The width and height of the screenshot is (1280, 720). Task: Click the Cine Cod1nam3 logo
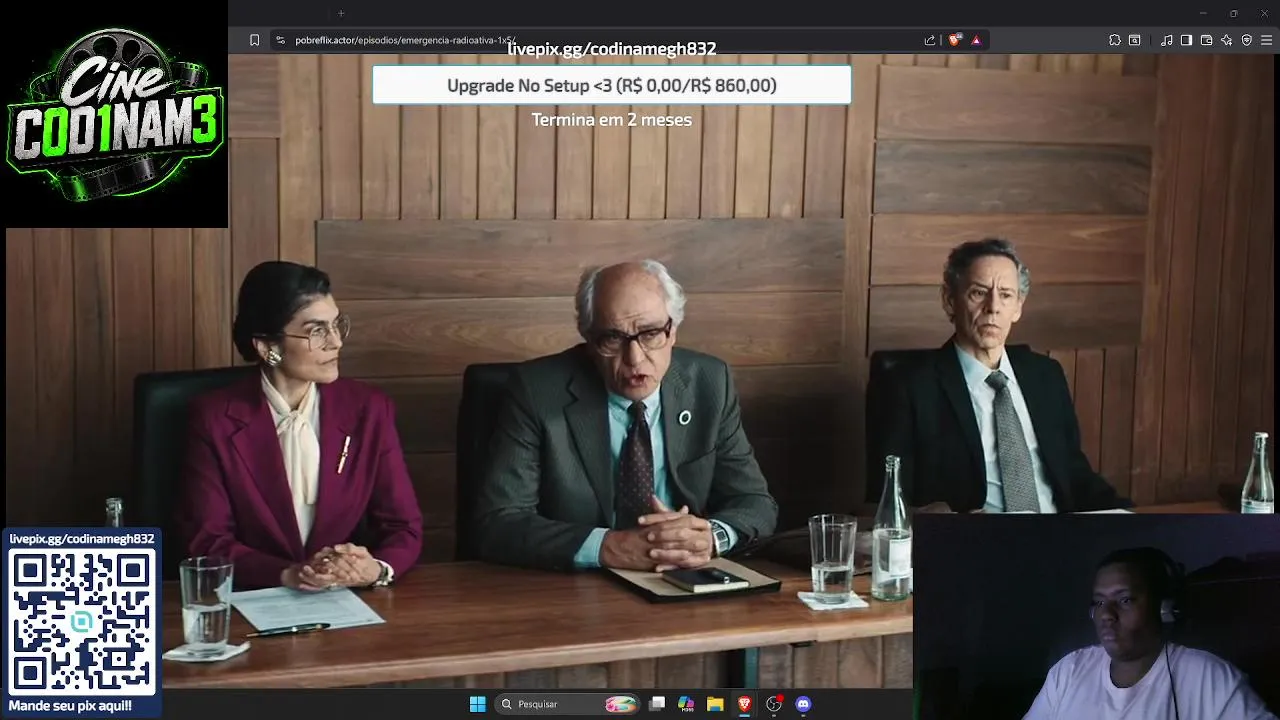[x=114, y=114]
